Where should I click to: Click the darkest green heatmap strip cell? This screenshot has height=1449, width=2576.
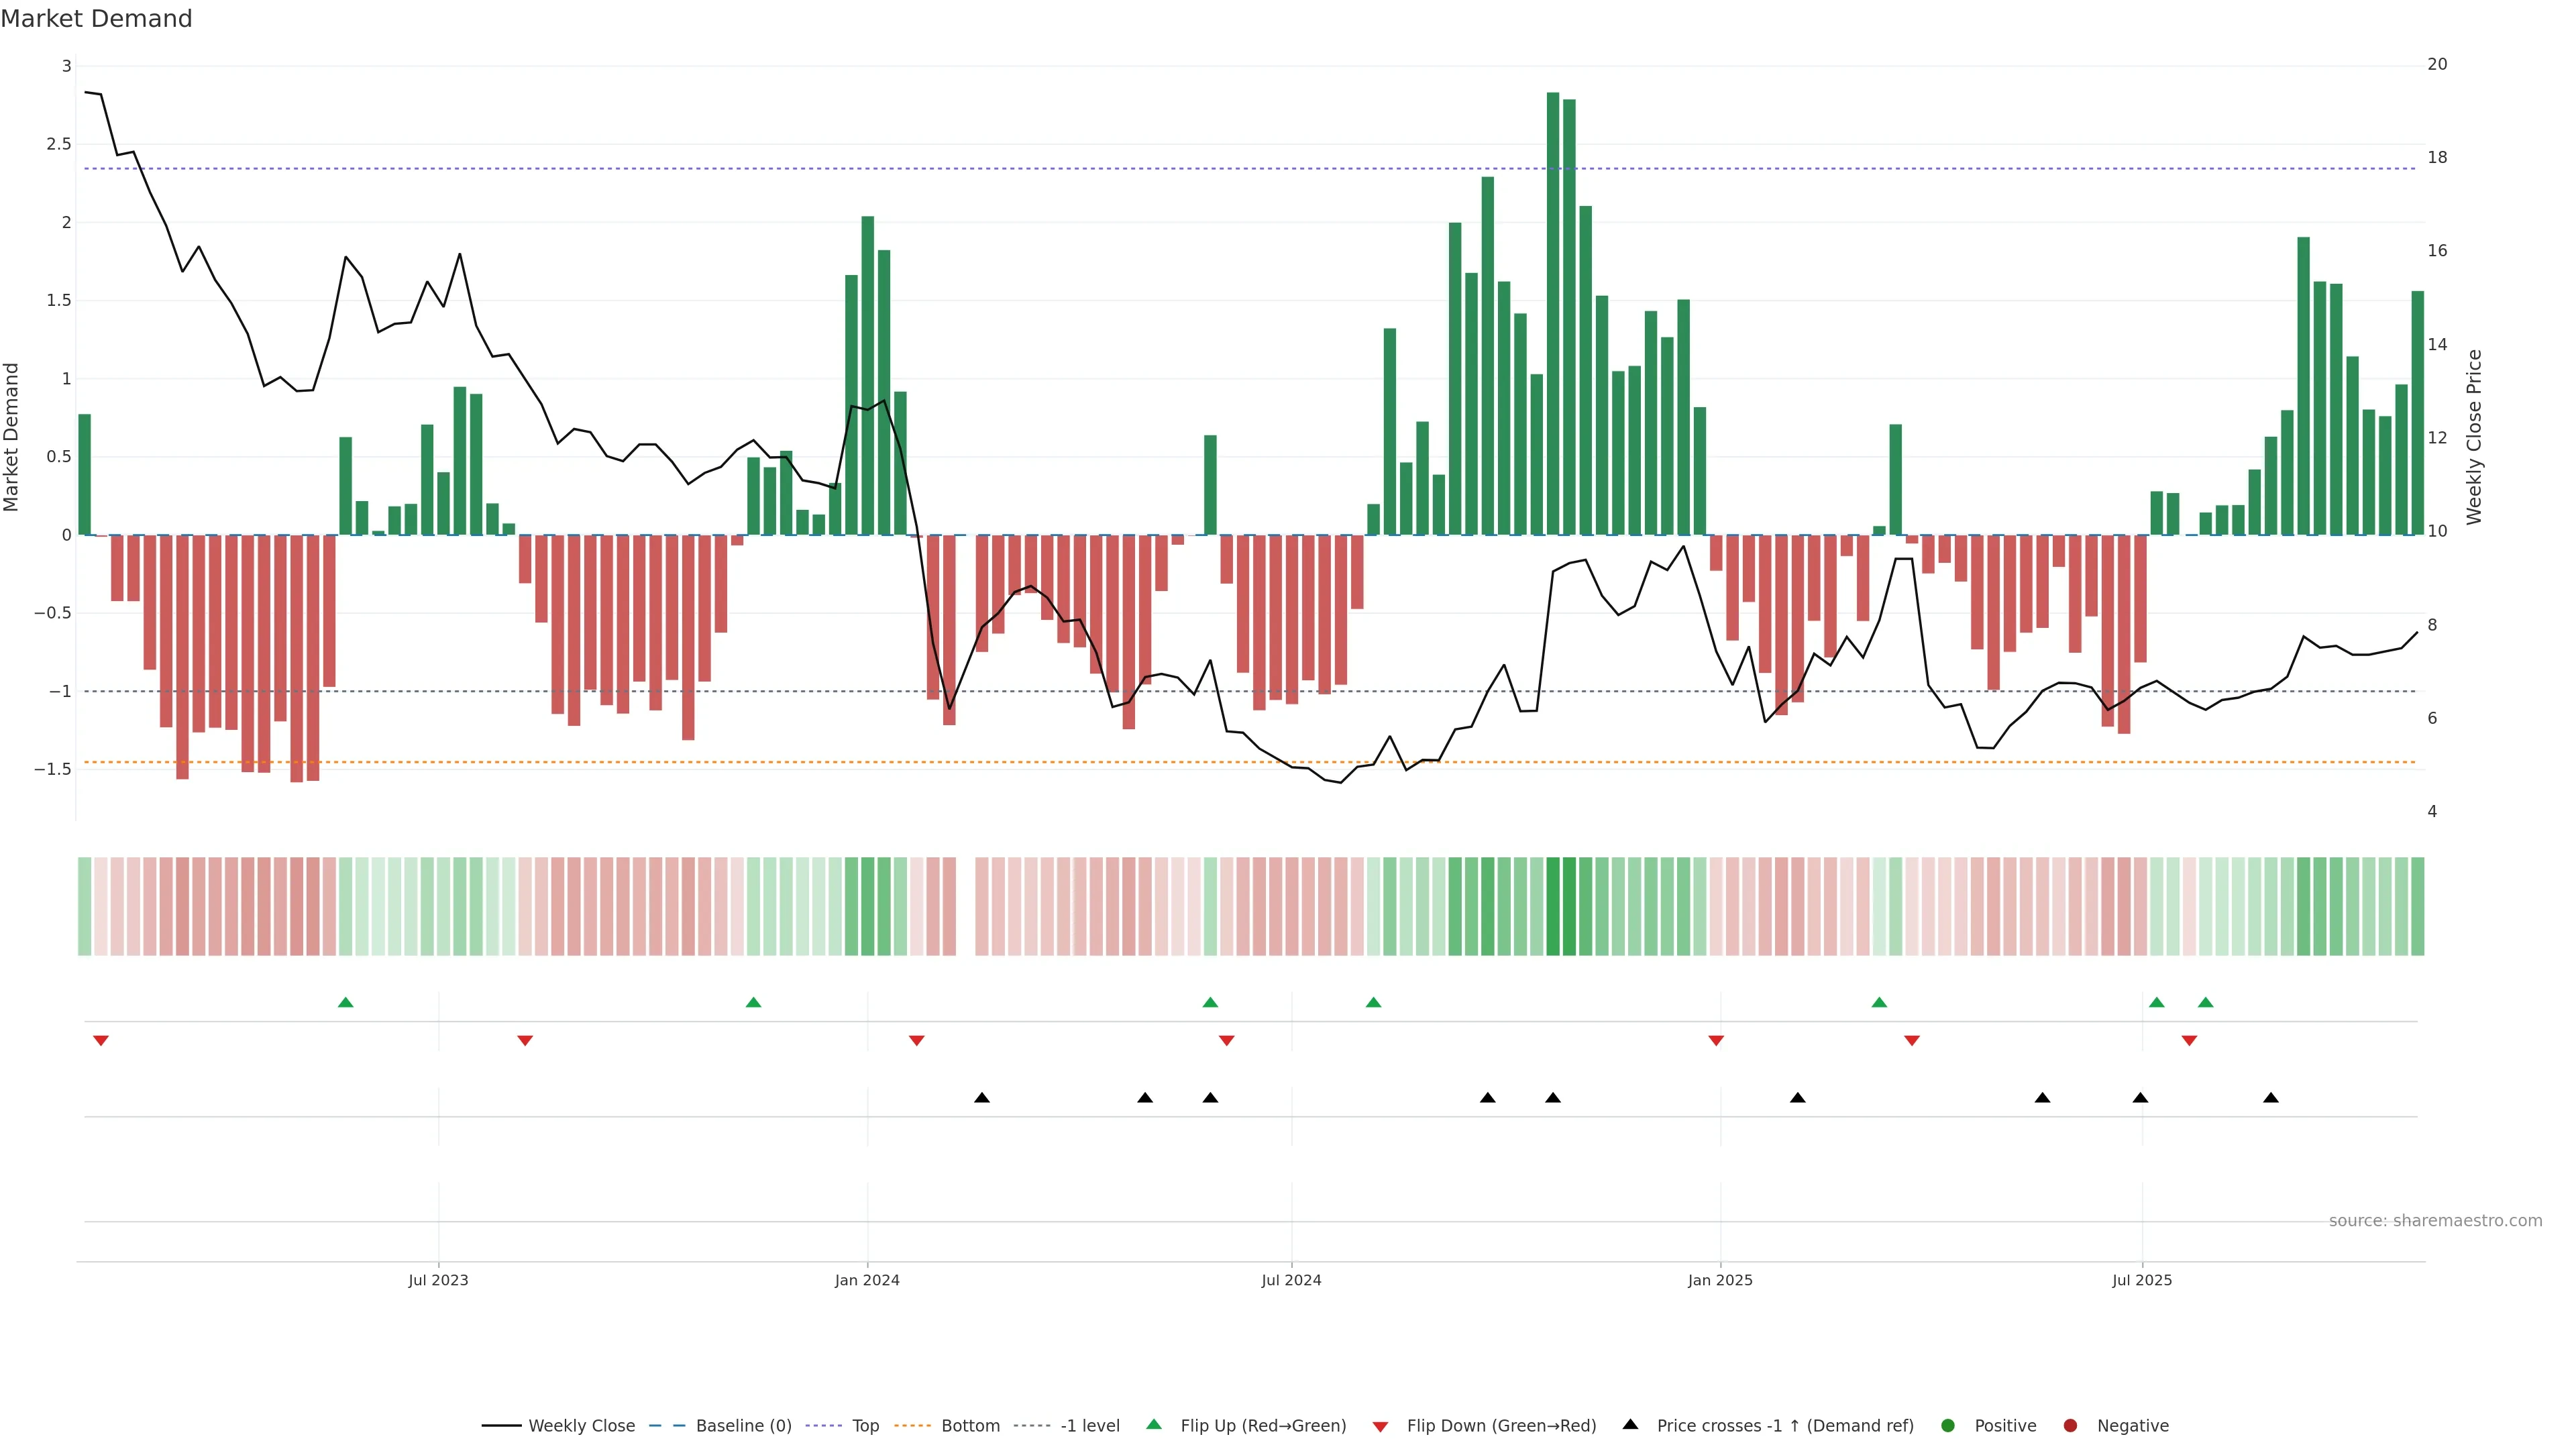coord(1553,906)
